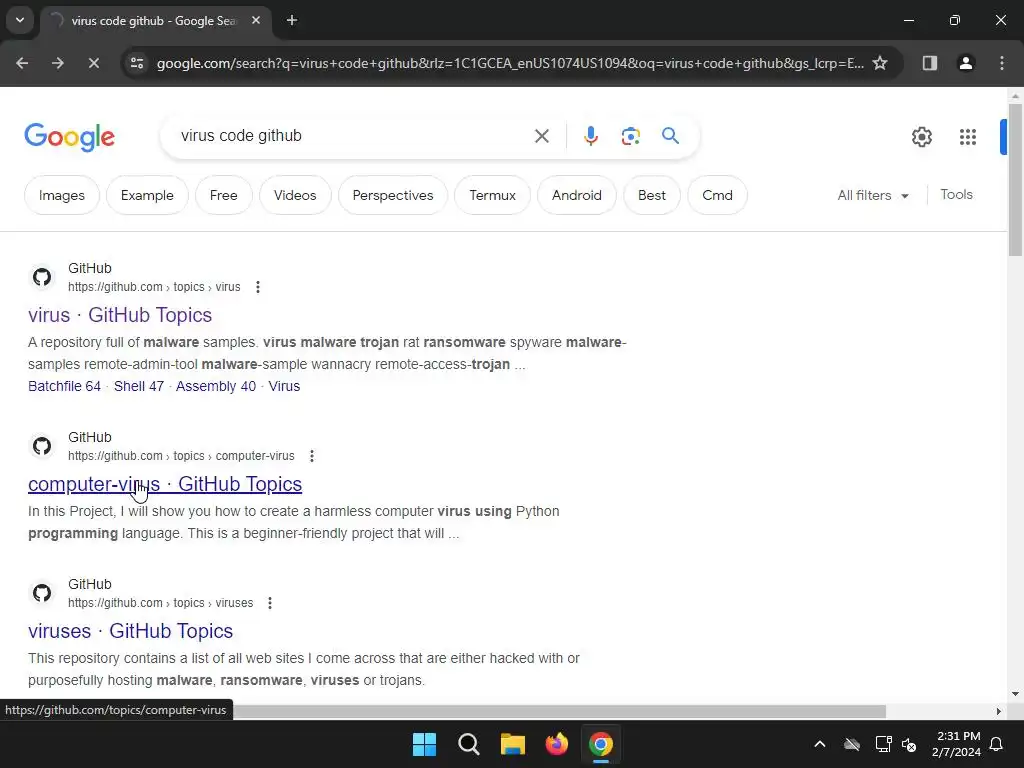Open Chrome three-dot menu
Viewport: 1024px width, 768px height.
point(1002,63)
